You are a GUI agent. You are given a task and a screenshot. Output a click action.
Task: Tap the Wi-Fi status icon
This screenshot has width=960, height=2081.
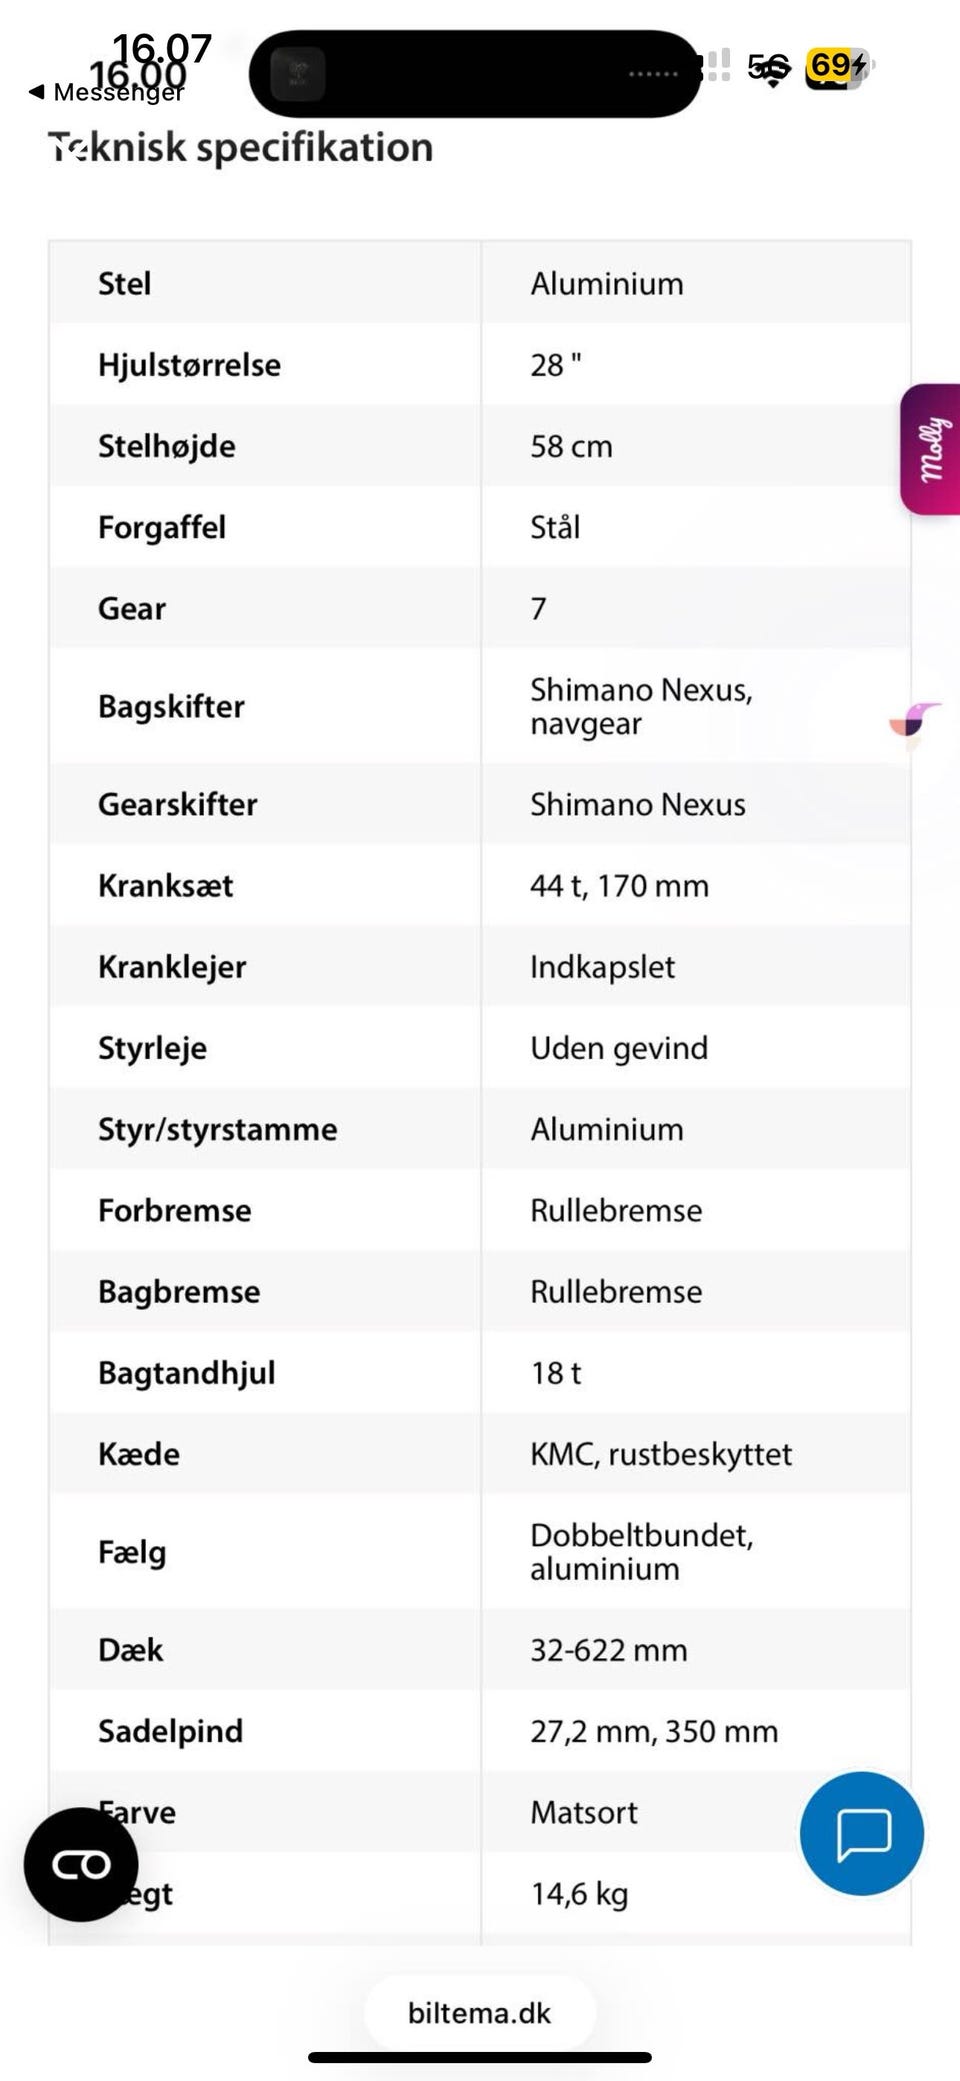pyautogui.click(x=771, y=70)
